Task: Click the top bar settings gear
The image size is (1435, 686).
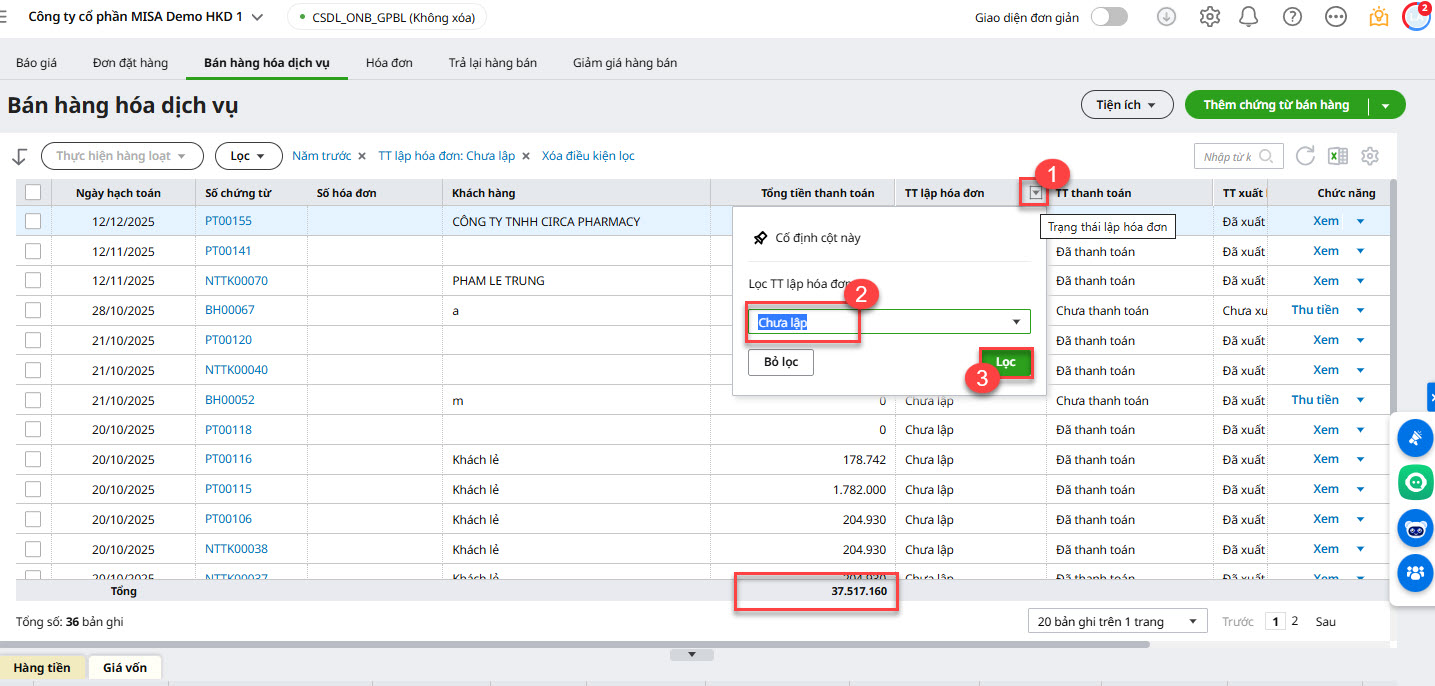Action: [1210, 17]
